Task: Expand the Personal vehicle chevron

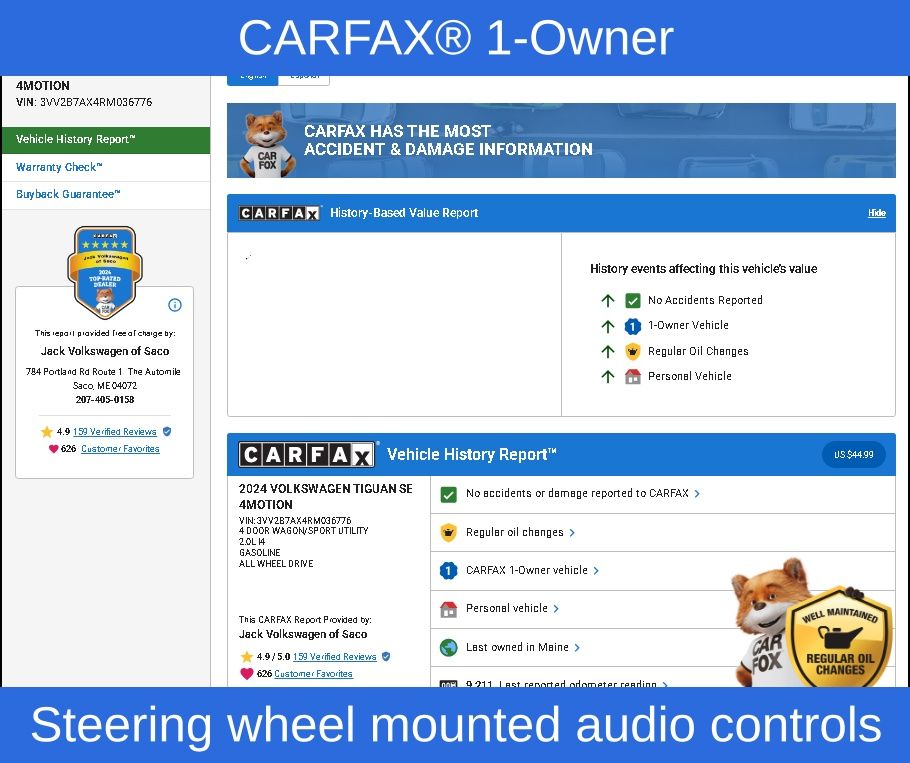Action: [x=556, y=609]
